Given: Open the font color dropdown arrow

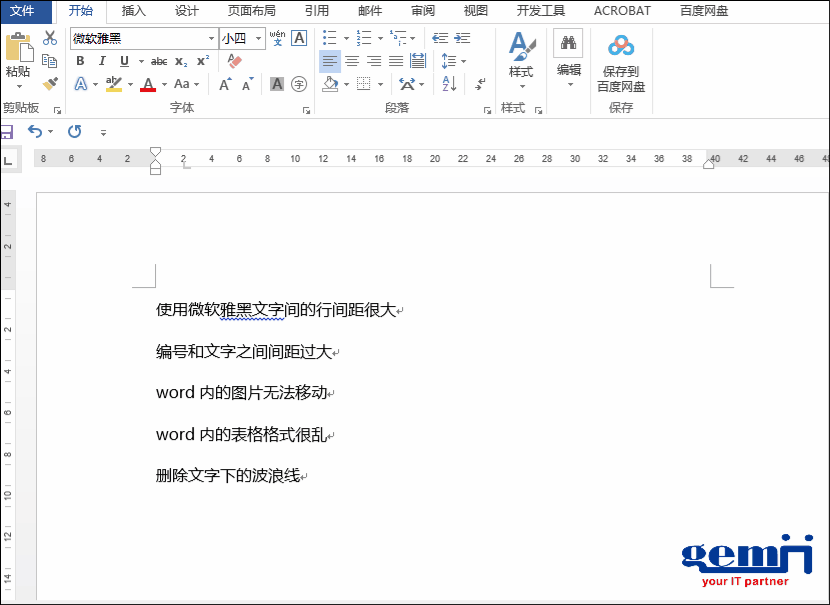Looking at the screenshot, I should pyautogui.click(x=163, y=84).
